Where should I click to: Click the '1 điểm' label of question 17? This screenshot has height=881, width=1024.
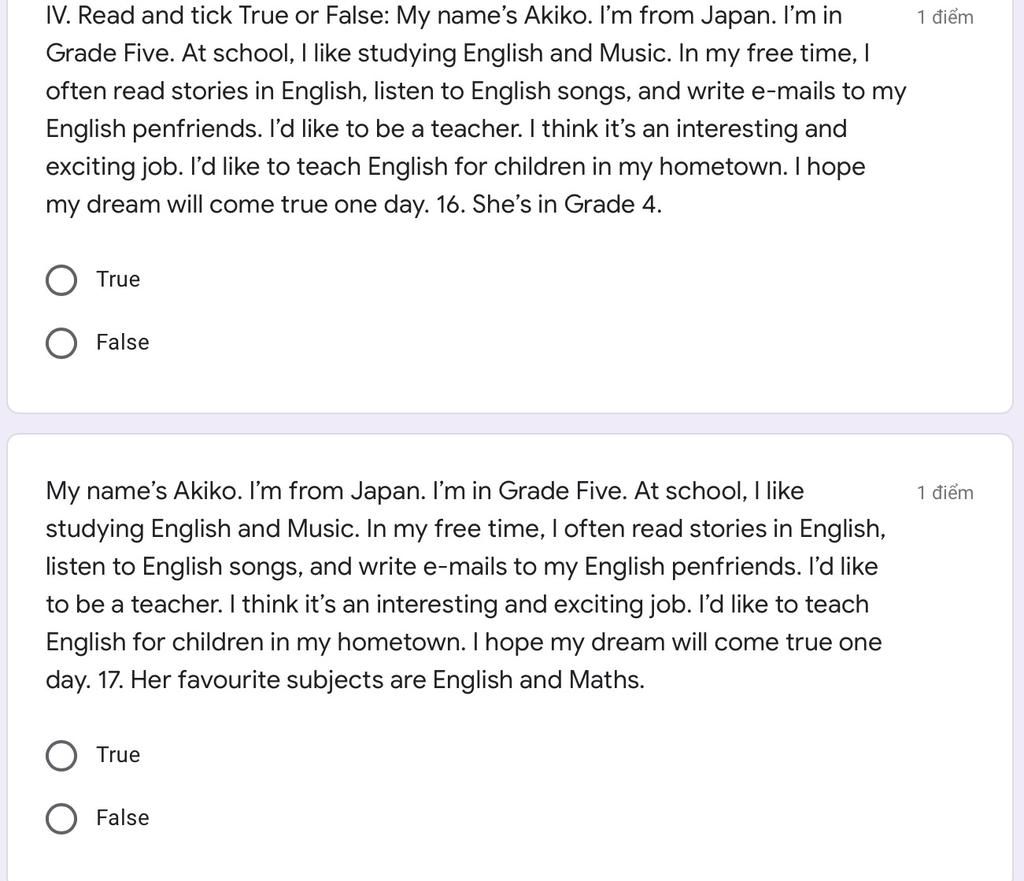point(945,492)
